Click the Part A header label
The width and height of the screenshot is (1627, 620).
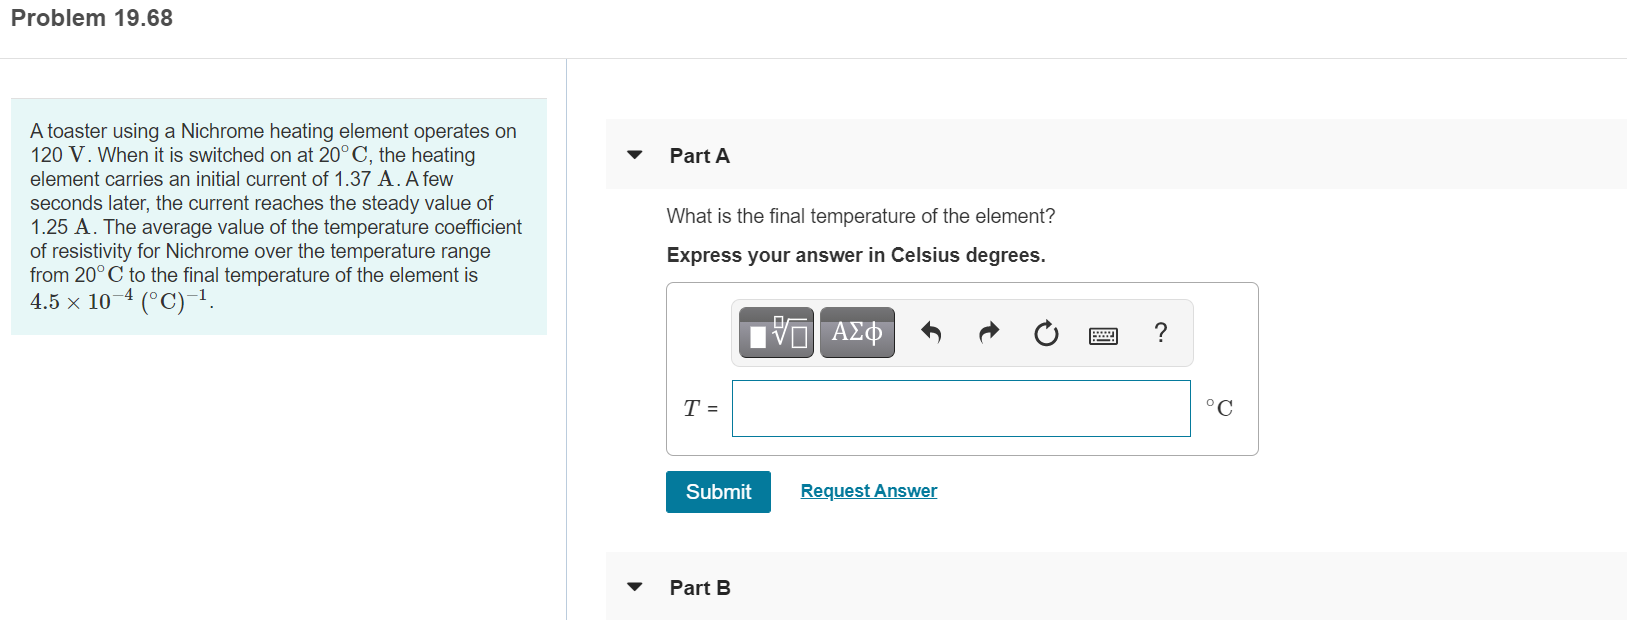pyautogui.click(x=699, y=156)
